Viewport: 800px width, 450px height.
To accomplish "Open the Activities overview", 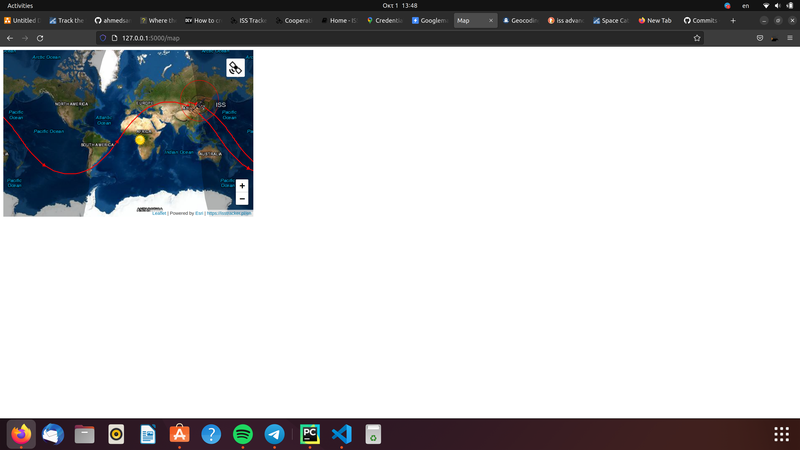I will pos(20,6).
